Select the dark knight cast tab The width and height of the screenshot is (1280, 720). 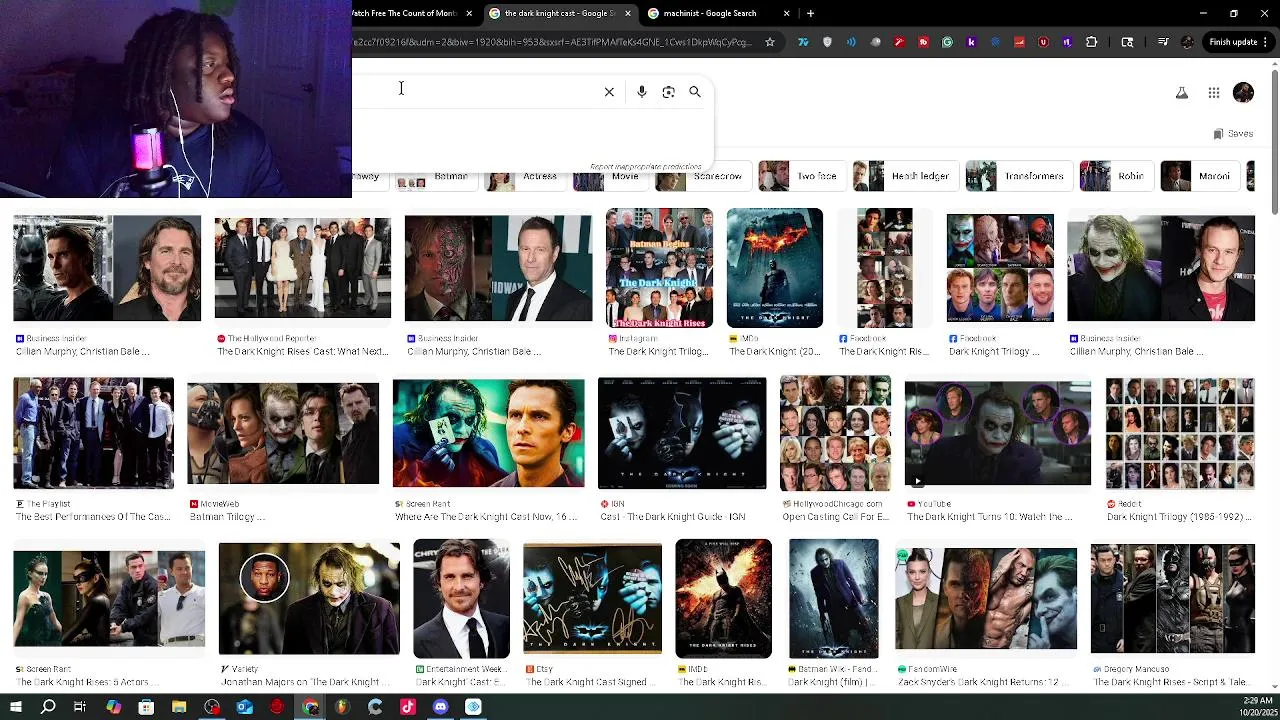click(x=561, y=13)
